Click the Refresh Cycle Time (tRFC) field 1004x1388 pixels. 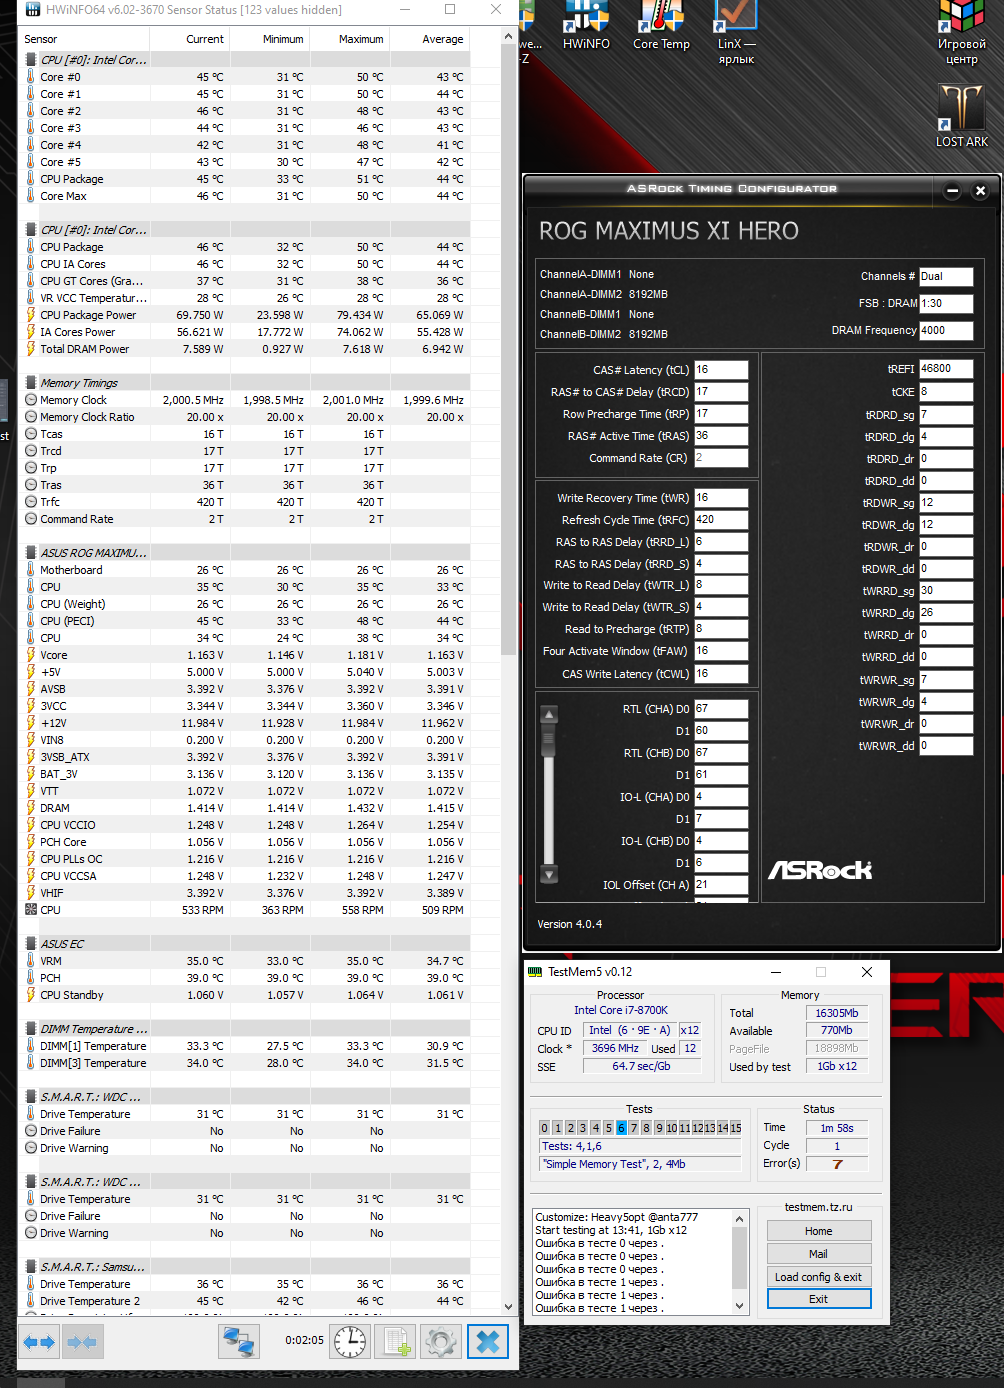point(721,520)
